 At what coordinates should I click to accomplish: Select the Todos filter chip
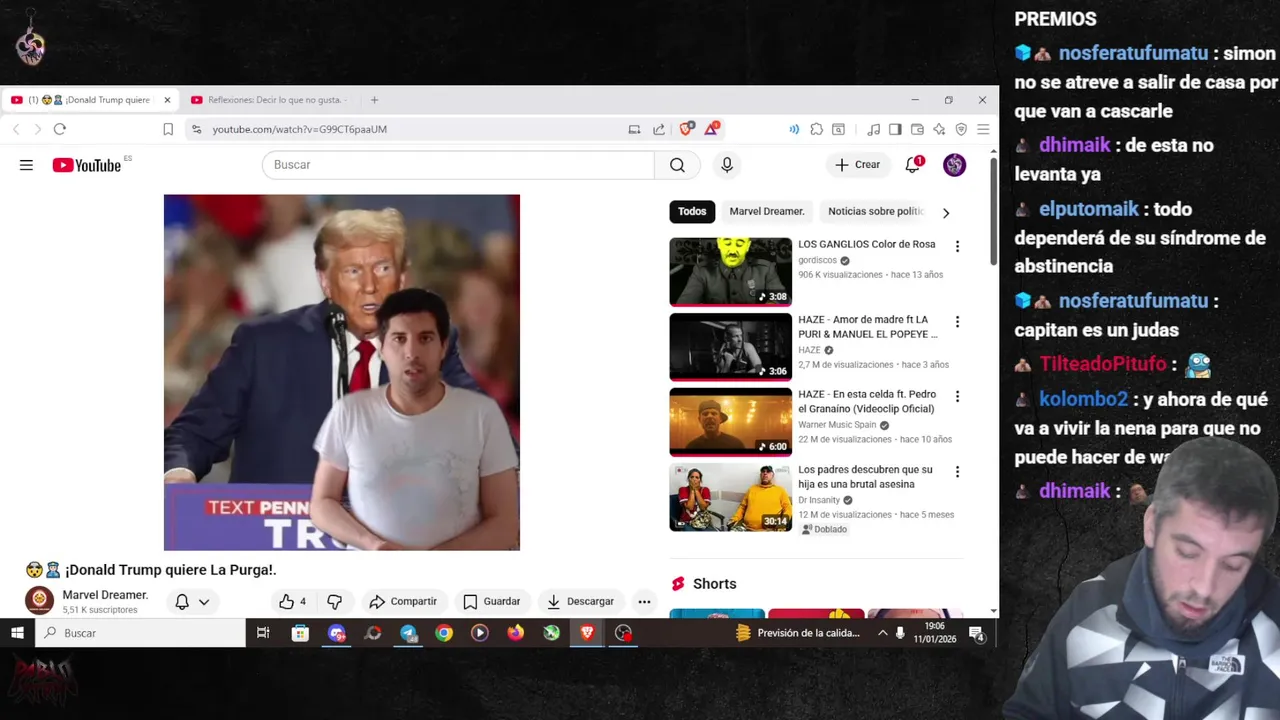click(692, 211)
